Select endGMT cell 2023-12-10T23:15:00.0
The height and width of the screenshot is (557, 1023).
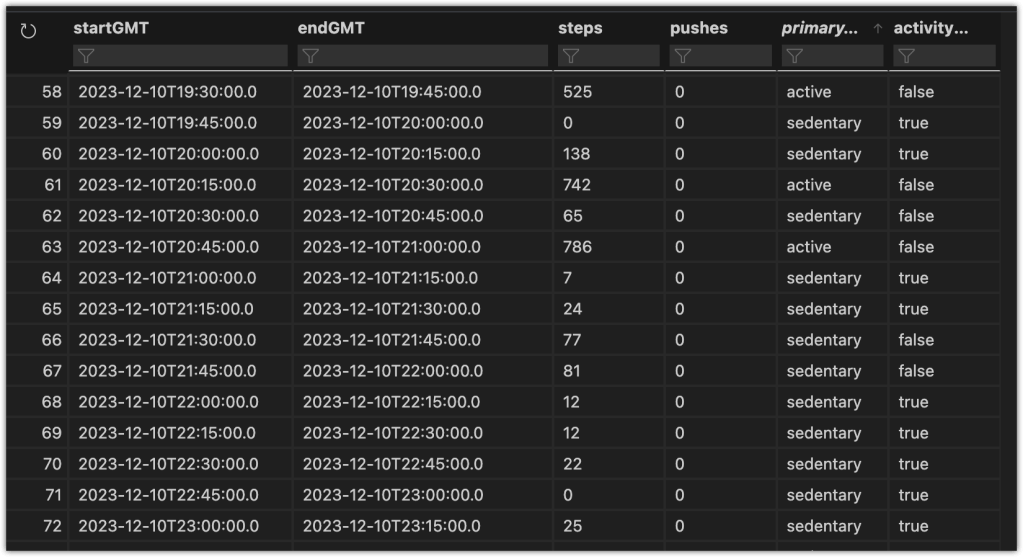pyautogui.click(x=391, y=526)
